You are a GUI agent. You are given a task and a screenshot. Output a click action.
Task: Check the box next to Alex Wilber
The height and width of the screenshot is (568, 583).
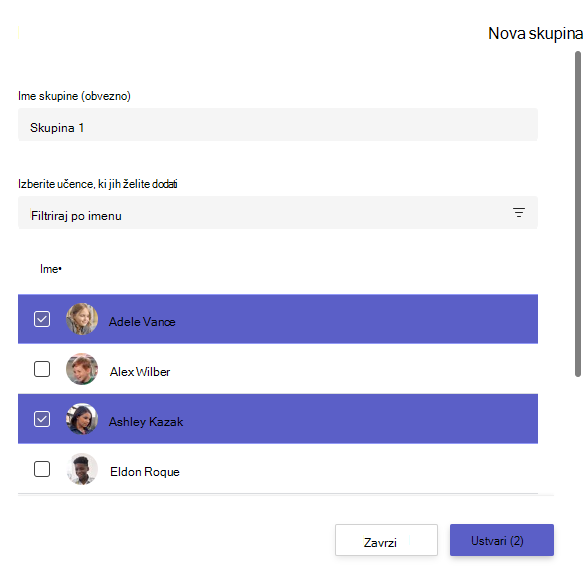coord(42,369)
